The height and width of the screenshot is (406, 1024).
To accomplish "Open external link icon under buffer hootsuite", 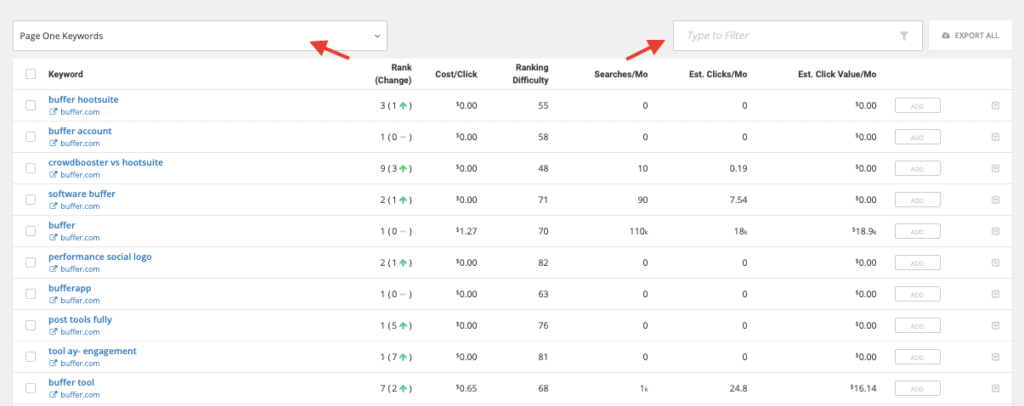I will (x=53, y=112).
